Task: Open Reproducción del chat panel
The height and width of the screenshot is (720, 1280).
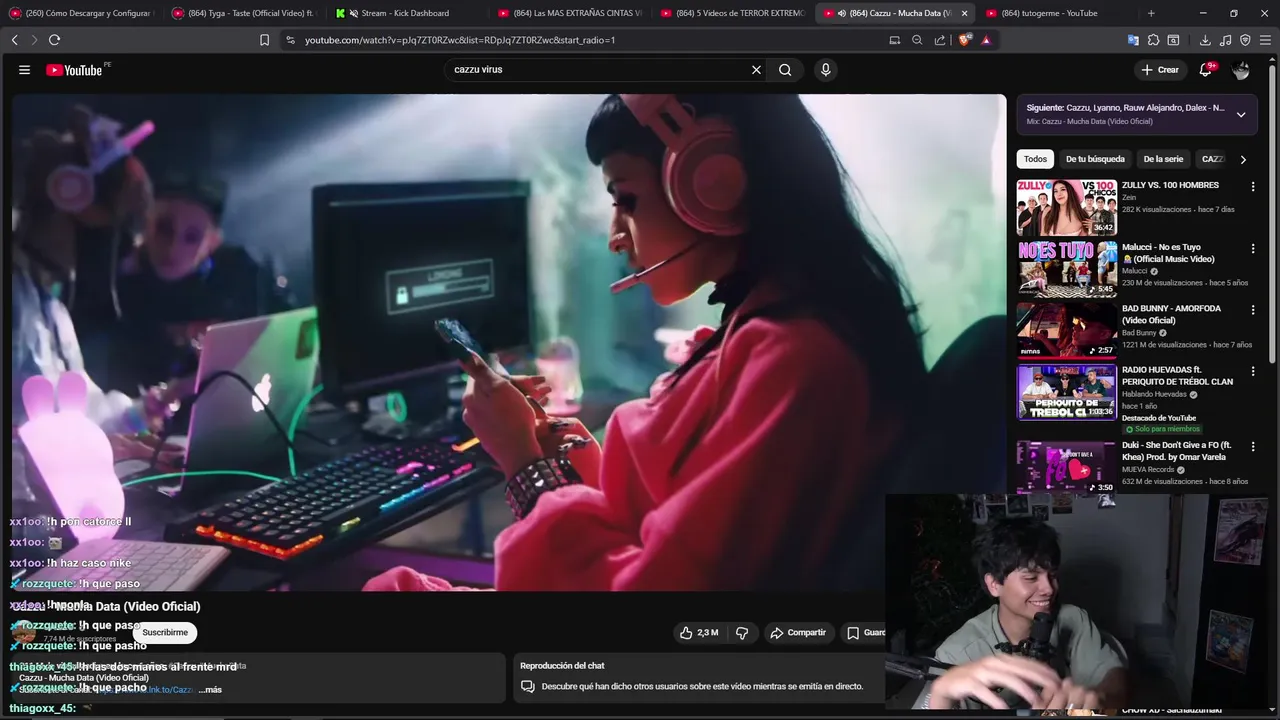Action: [x=701, y=678]
